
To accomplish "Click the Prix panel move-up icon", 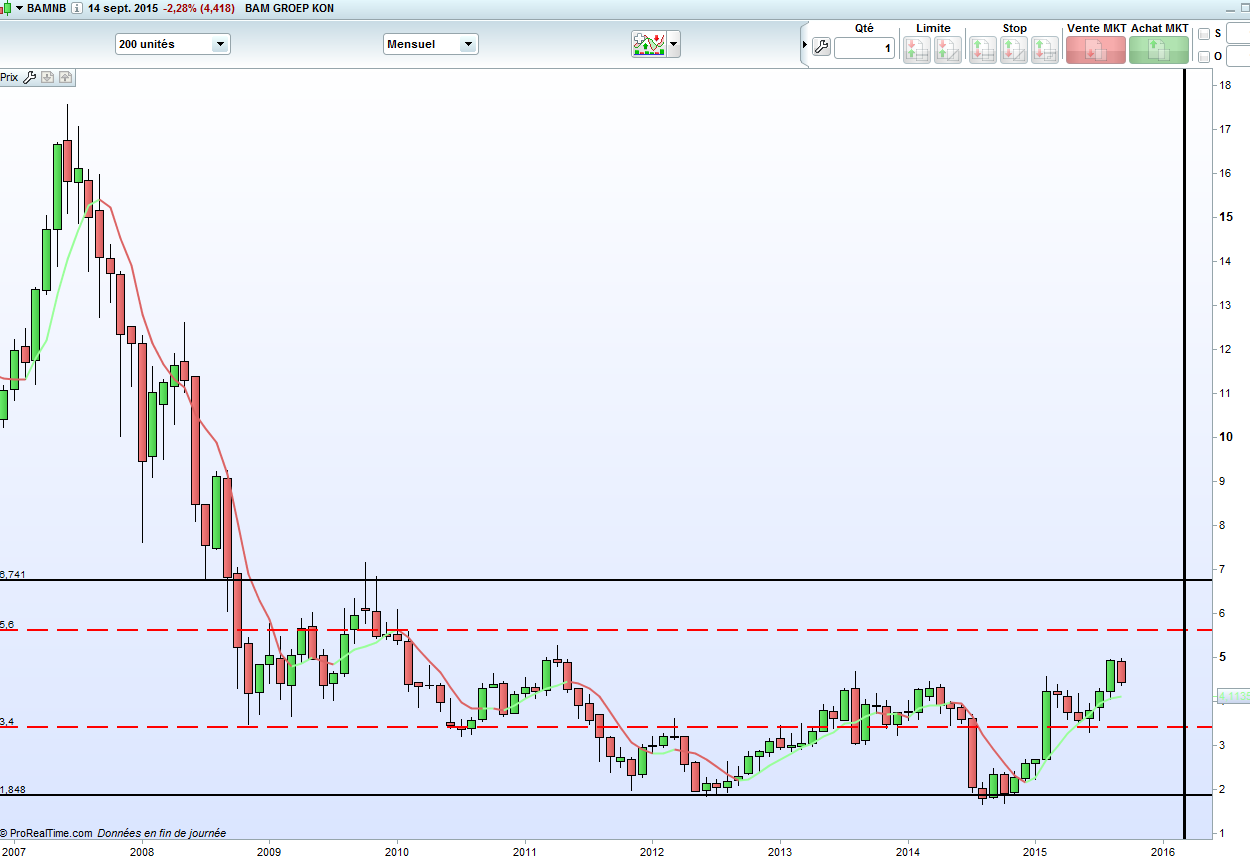I will (x=65, y=77).
